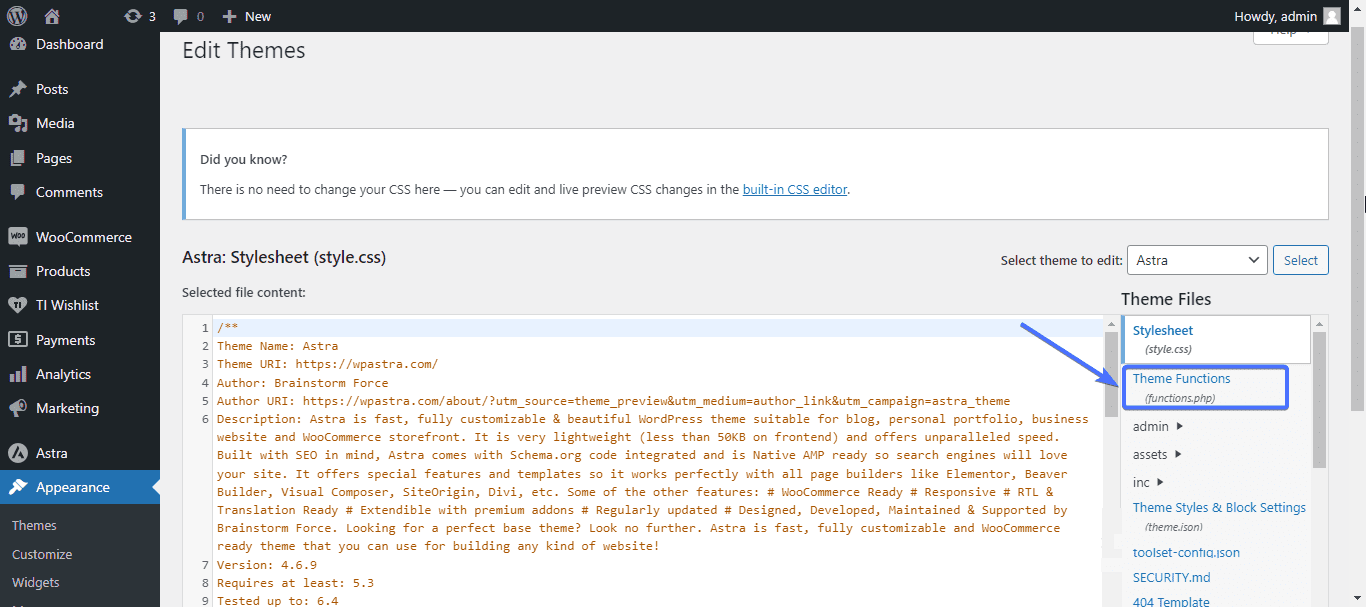Open the admin user avatar
1366x607 pixels.
(1332, 16)
